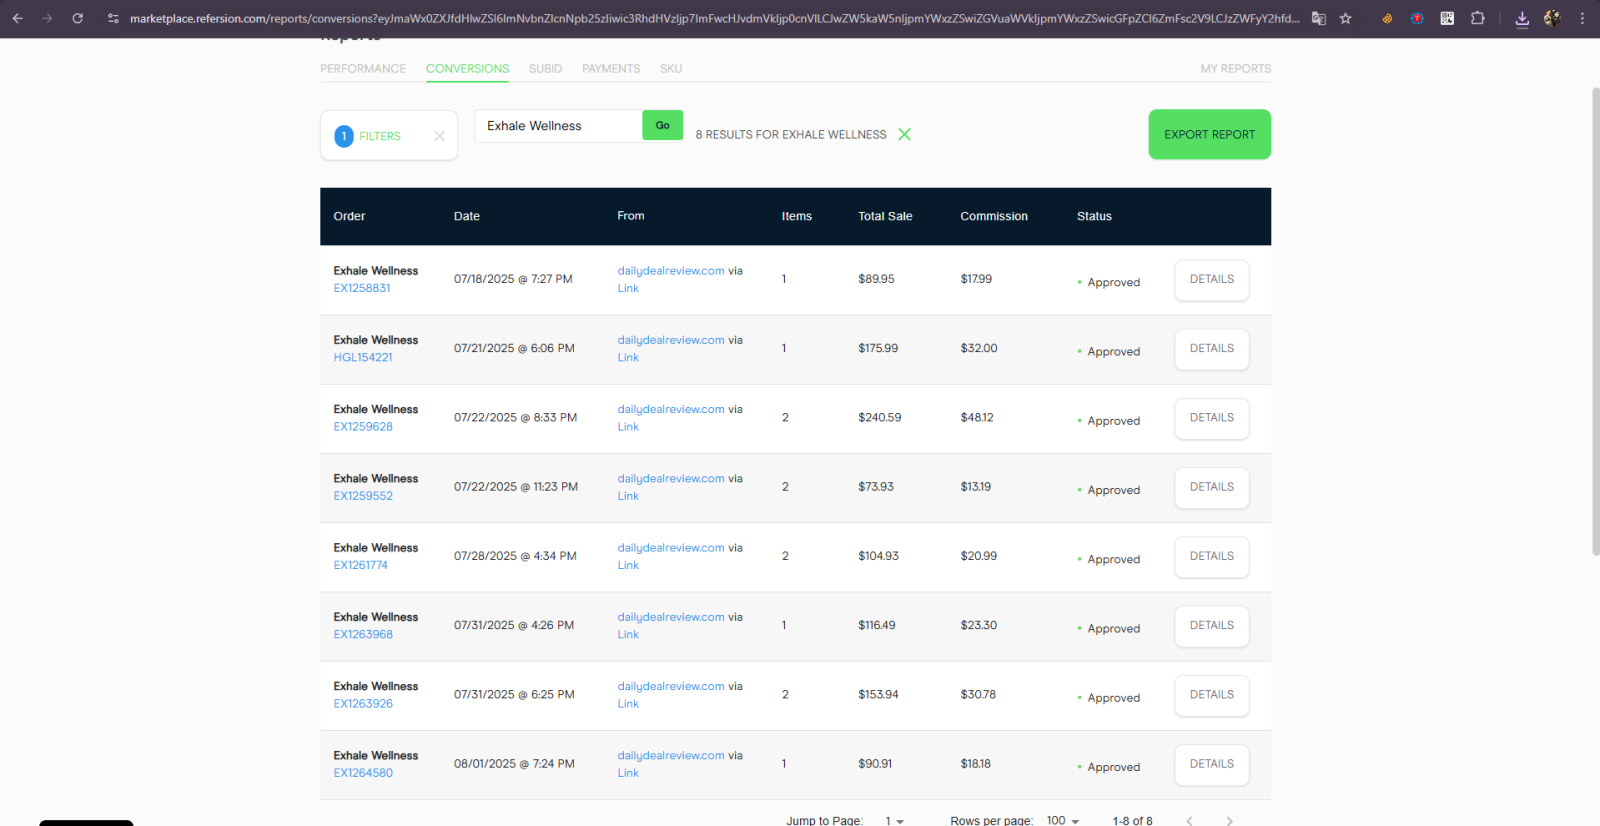This screenshot has width=1600, height=826.
Task: Show Details for order EX1261774
Action: (x=1212, y=557)
